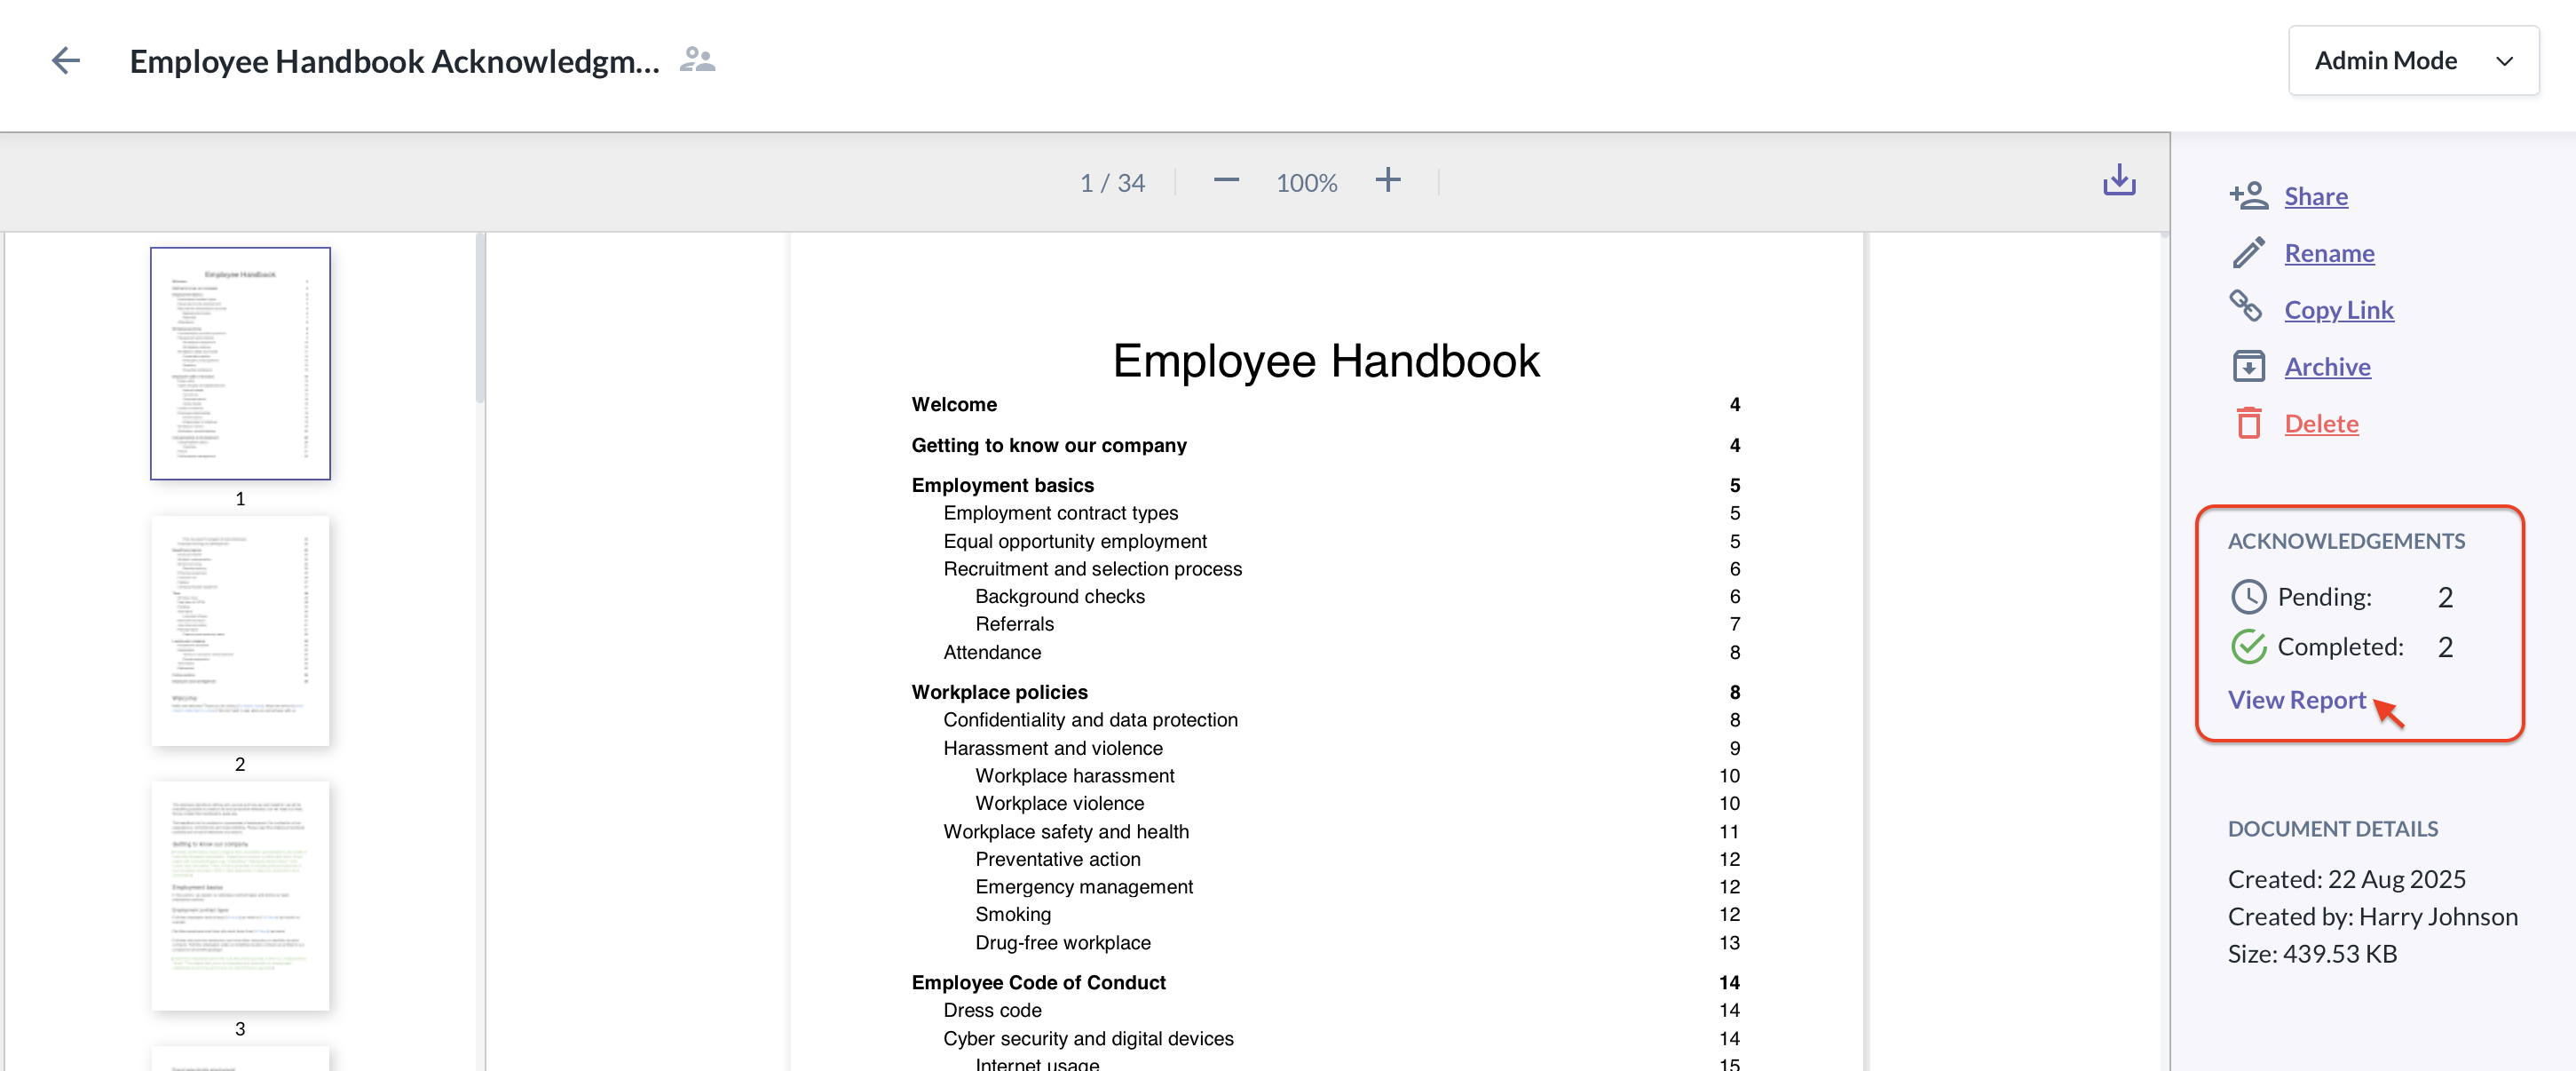Viewport: 2576px width, 1071px height.
Task: Click the download document icon
Action: click(2118, 181)
